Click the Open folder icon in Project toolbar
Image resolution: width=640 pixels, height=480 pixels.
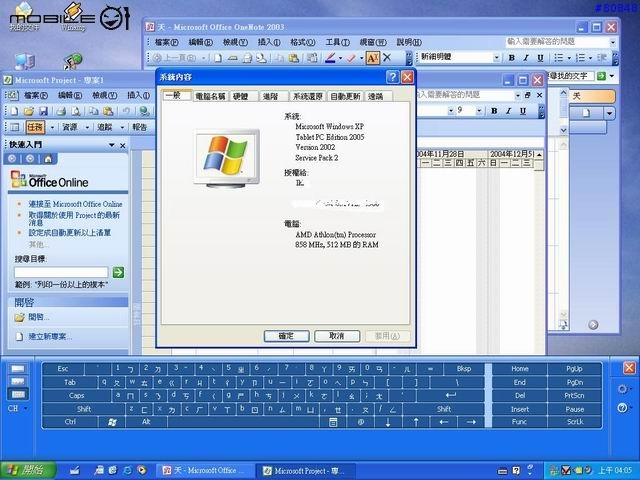28,111
